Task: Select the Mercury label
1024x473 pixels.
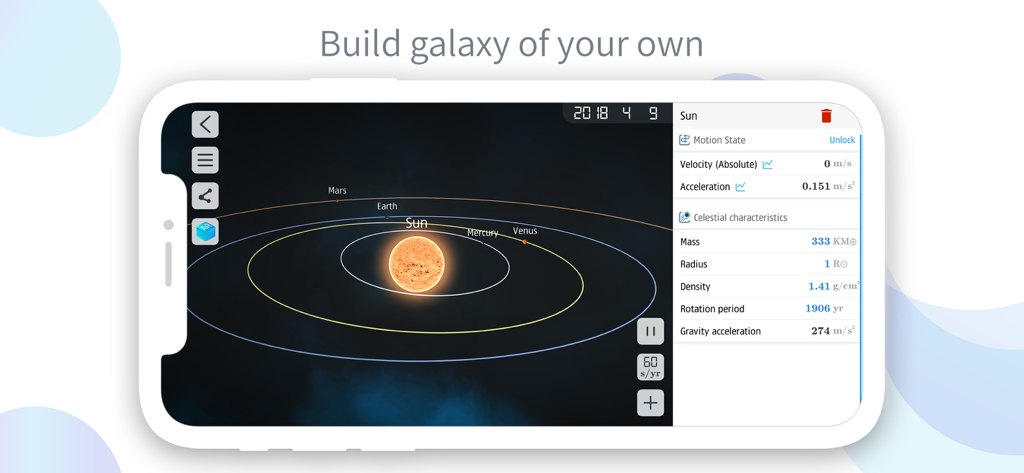Action: click(483, 233)
